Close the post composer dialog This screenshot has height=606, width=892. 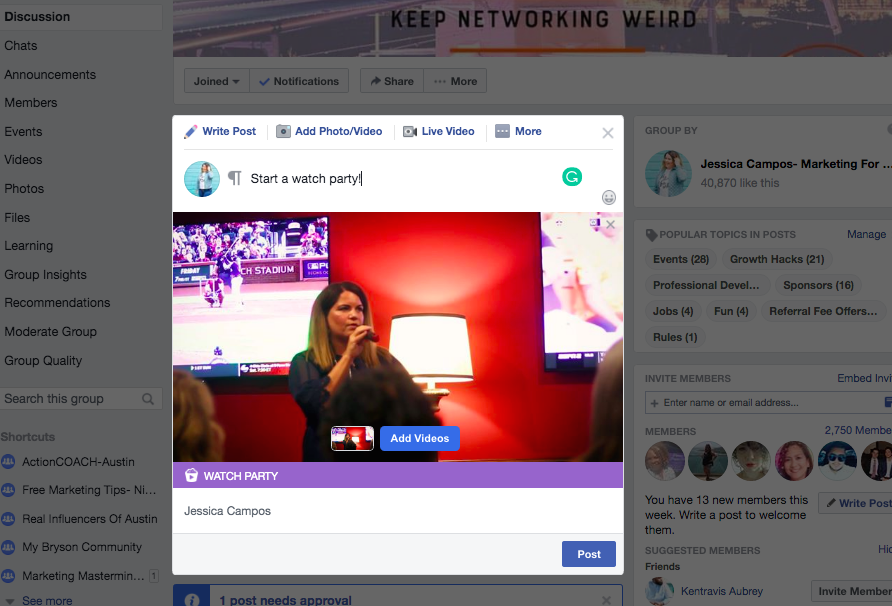[608, 133]
